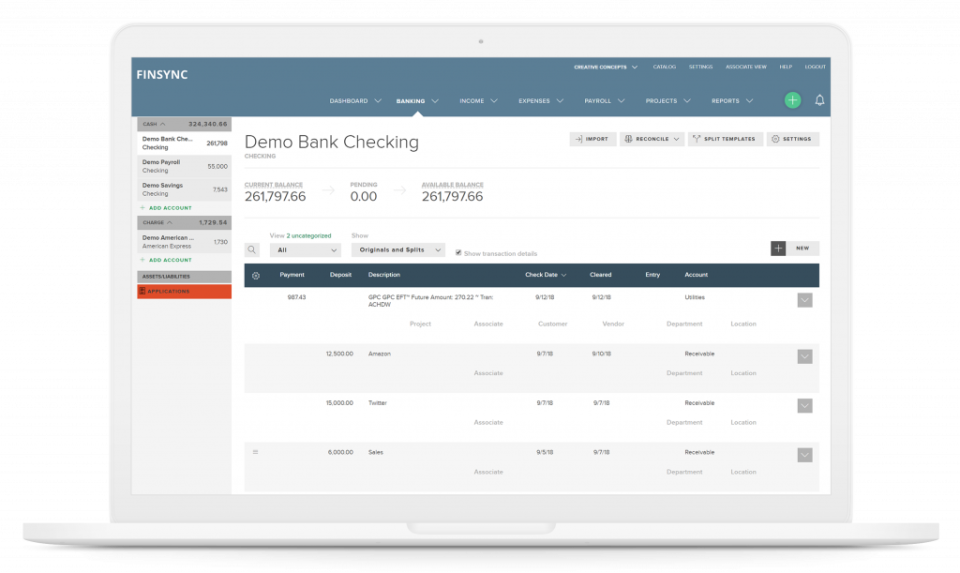Click Add Account under Charge
The width and height of the screenshot is (960, 573).
(x=167, y=260)
